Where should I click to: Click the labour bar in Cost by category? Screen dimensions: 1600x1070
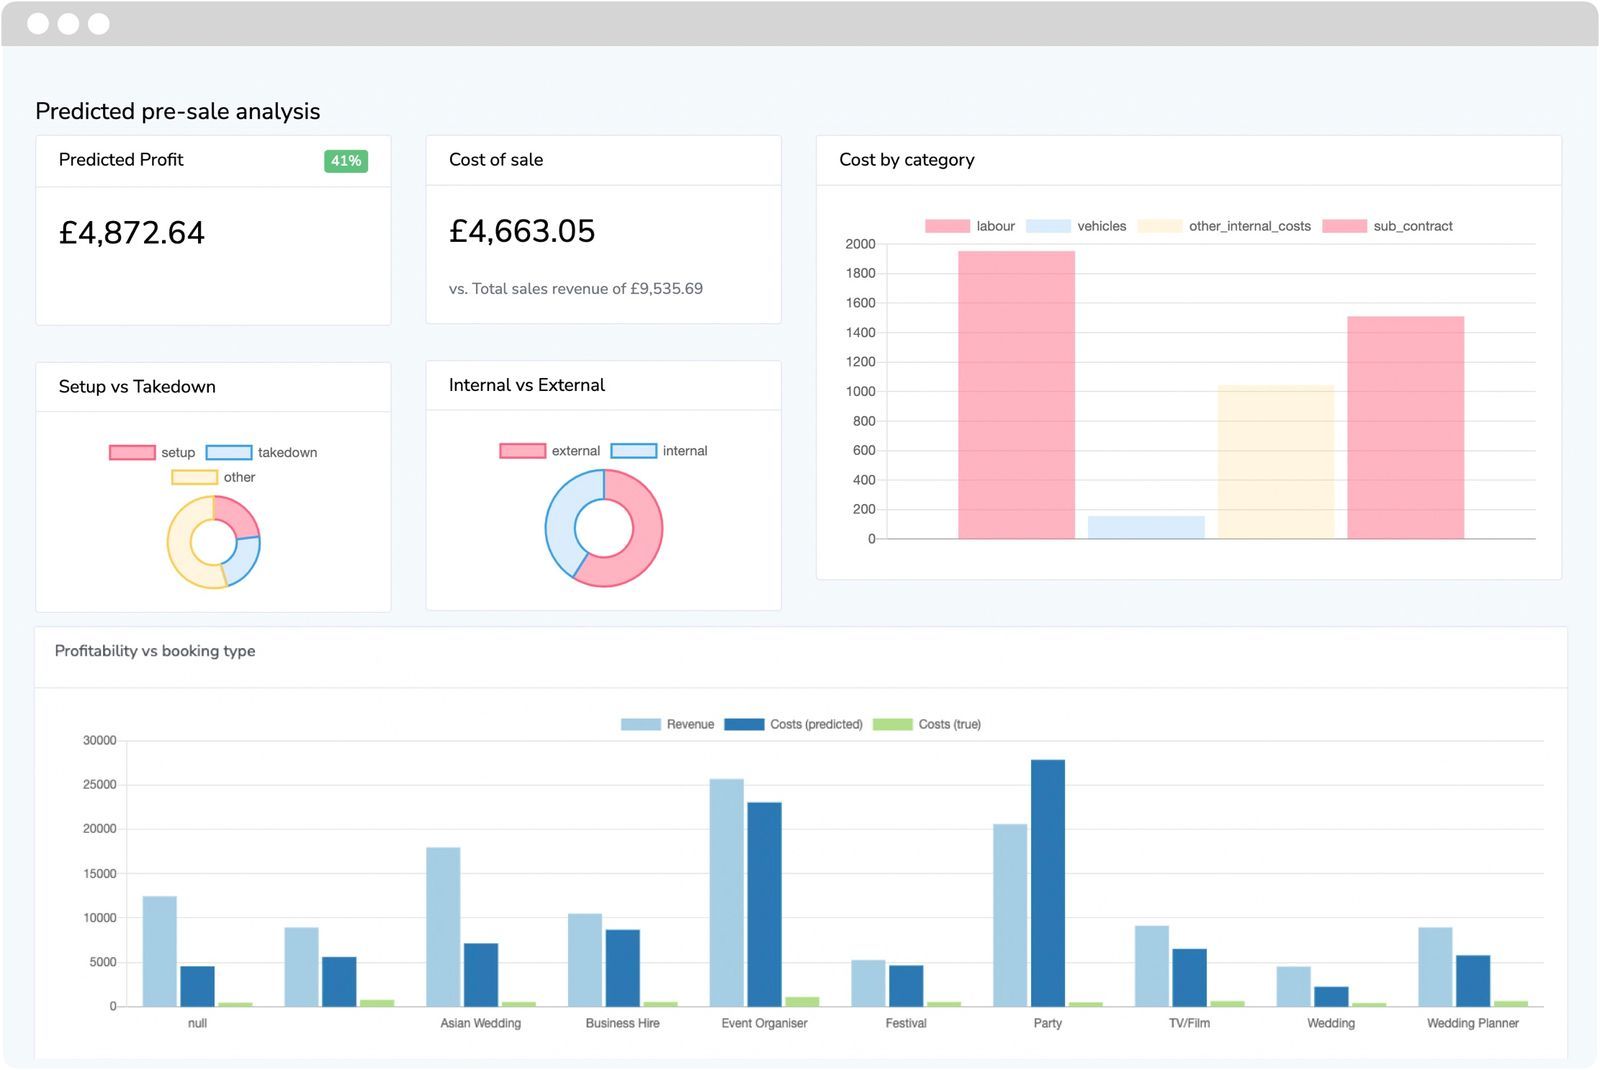click(1016, 395)
